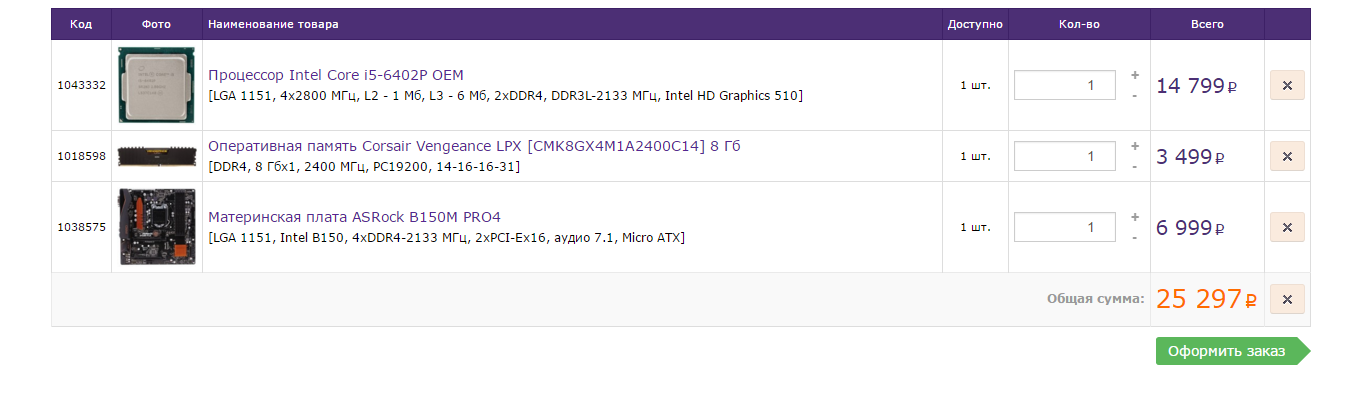Clear the entire cart via total row X
This screenshot has height=417, width=1352.
pos(1287,299)
